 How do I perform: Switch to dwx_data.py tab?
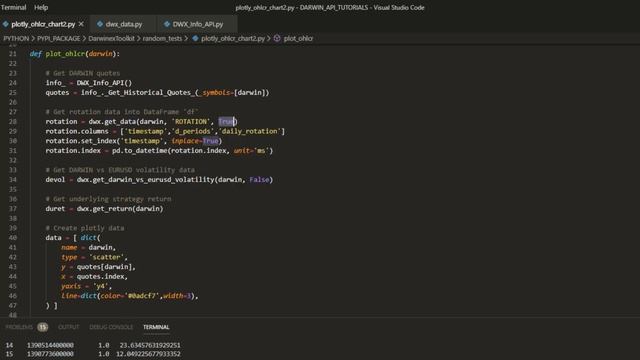click(x=124, y=24)
